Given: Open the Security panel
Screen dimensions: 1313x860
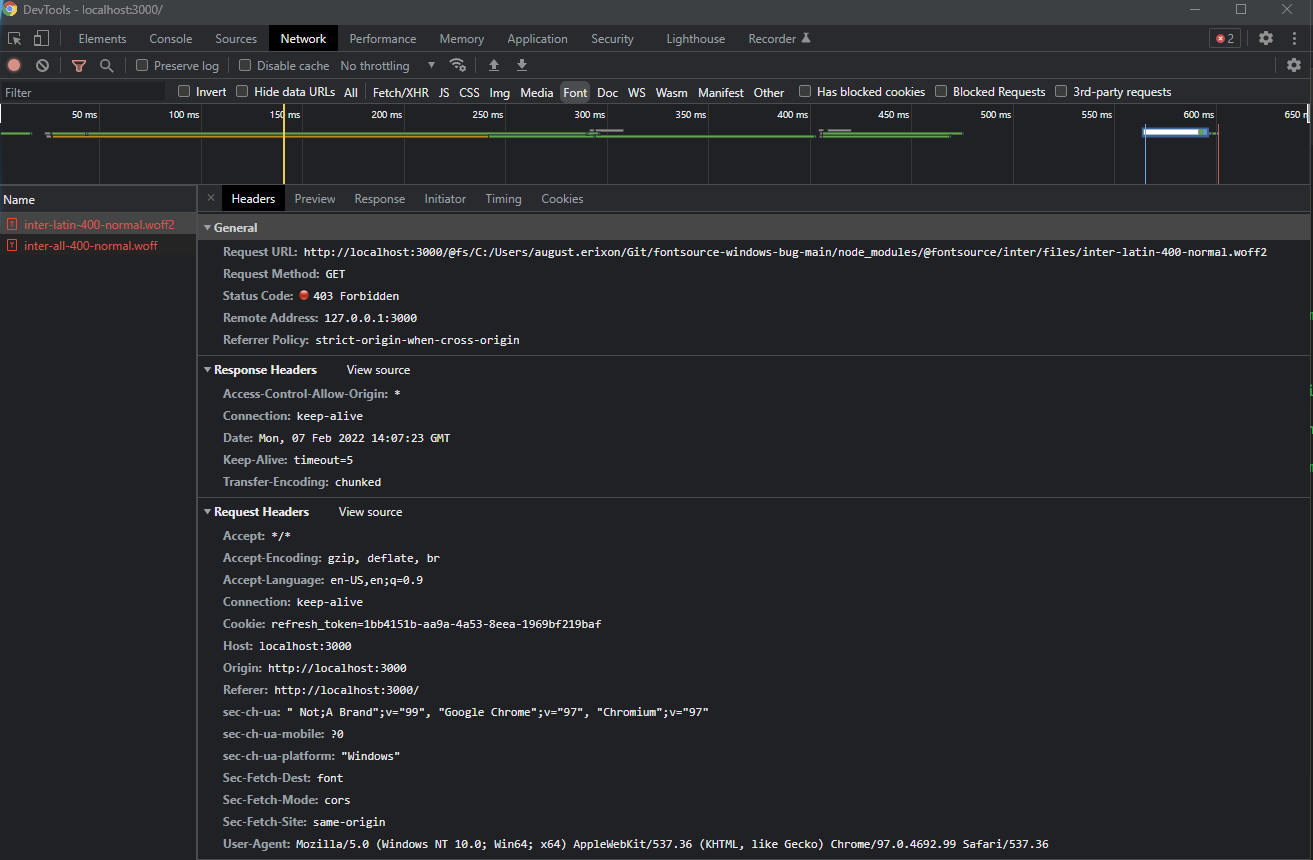Looking at the screenshot, I should [x=612, y=39].
